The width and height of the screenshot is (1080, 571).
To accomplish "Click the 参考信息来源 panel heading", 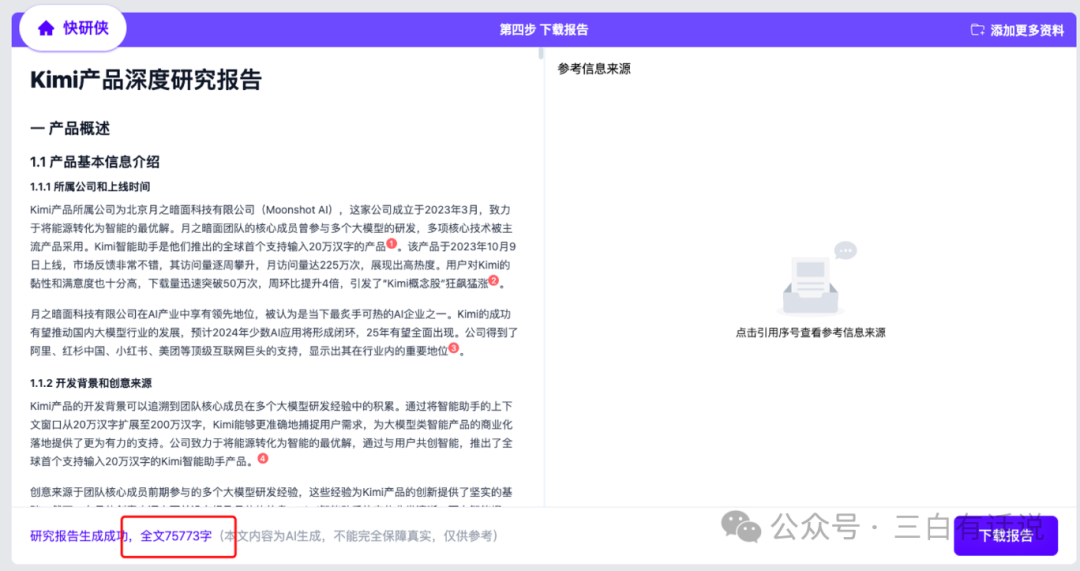I will [x=594, y=69].
